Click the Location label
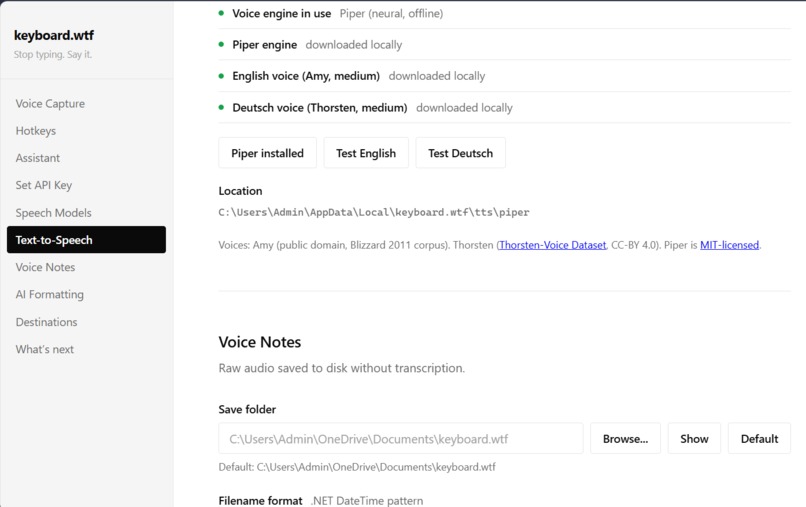The height and width of the screenshot is (507, 806). (240, 191)
